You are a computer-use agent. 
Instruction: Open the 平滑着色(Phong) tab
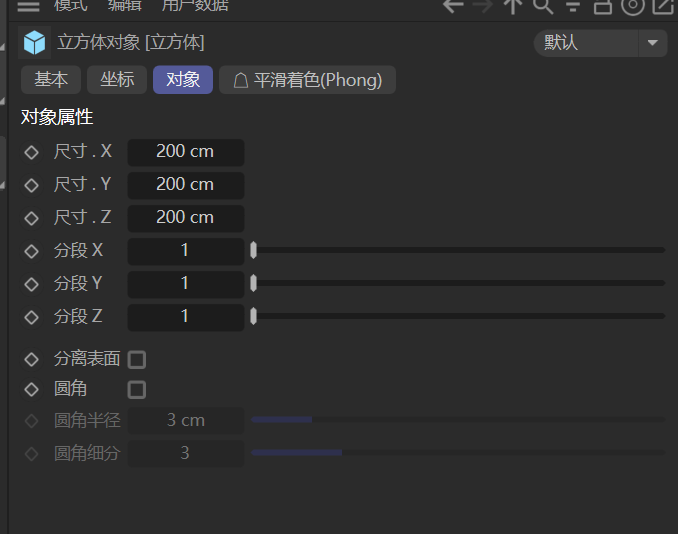pyautogui.click(x=307, y=80)
